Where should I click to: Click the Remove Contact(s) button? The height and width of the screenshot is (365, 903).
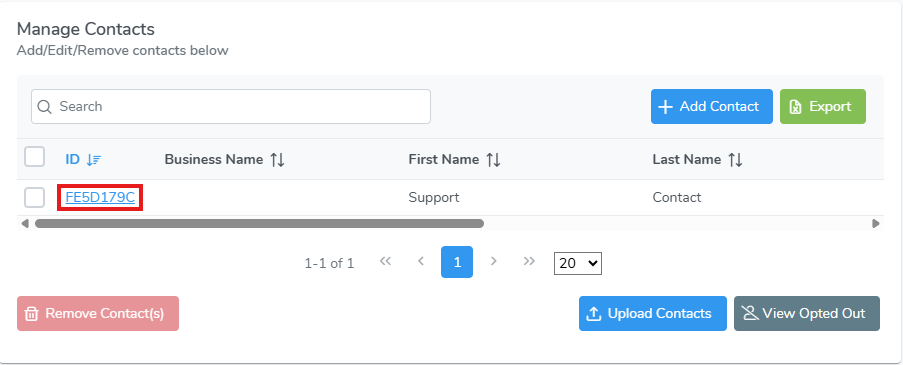click(98, 314)
